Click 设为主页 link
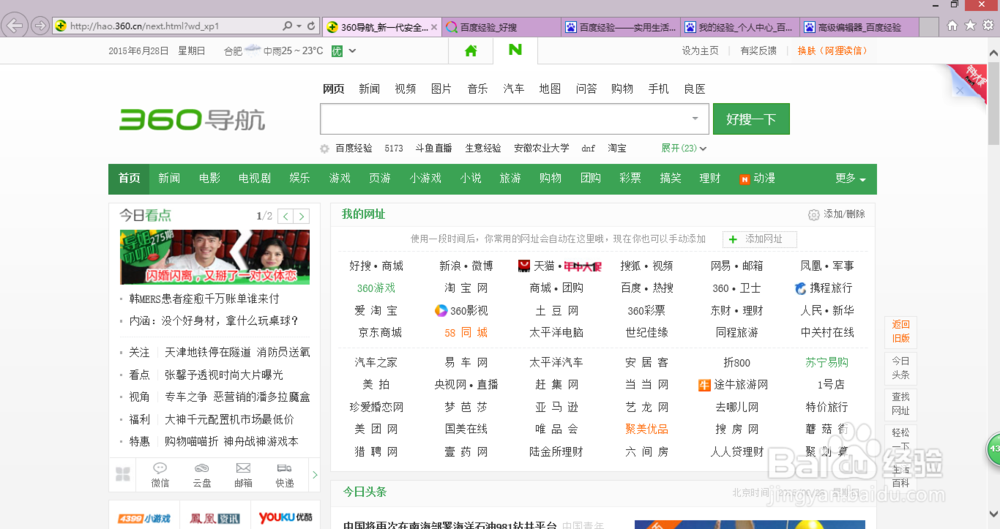This screenshot has height=529, width=1000. [x=700, y=51]
